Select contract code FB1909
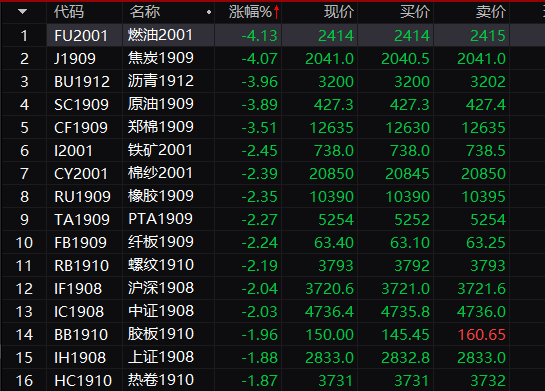Screen dimensions: 545x391 [81, 243]
